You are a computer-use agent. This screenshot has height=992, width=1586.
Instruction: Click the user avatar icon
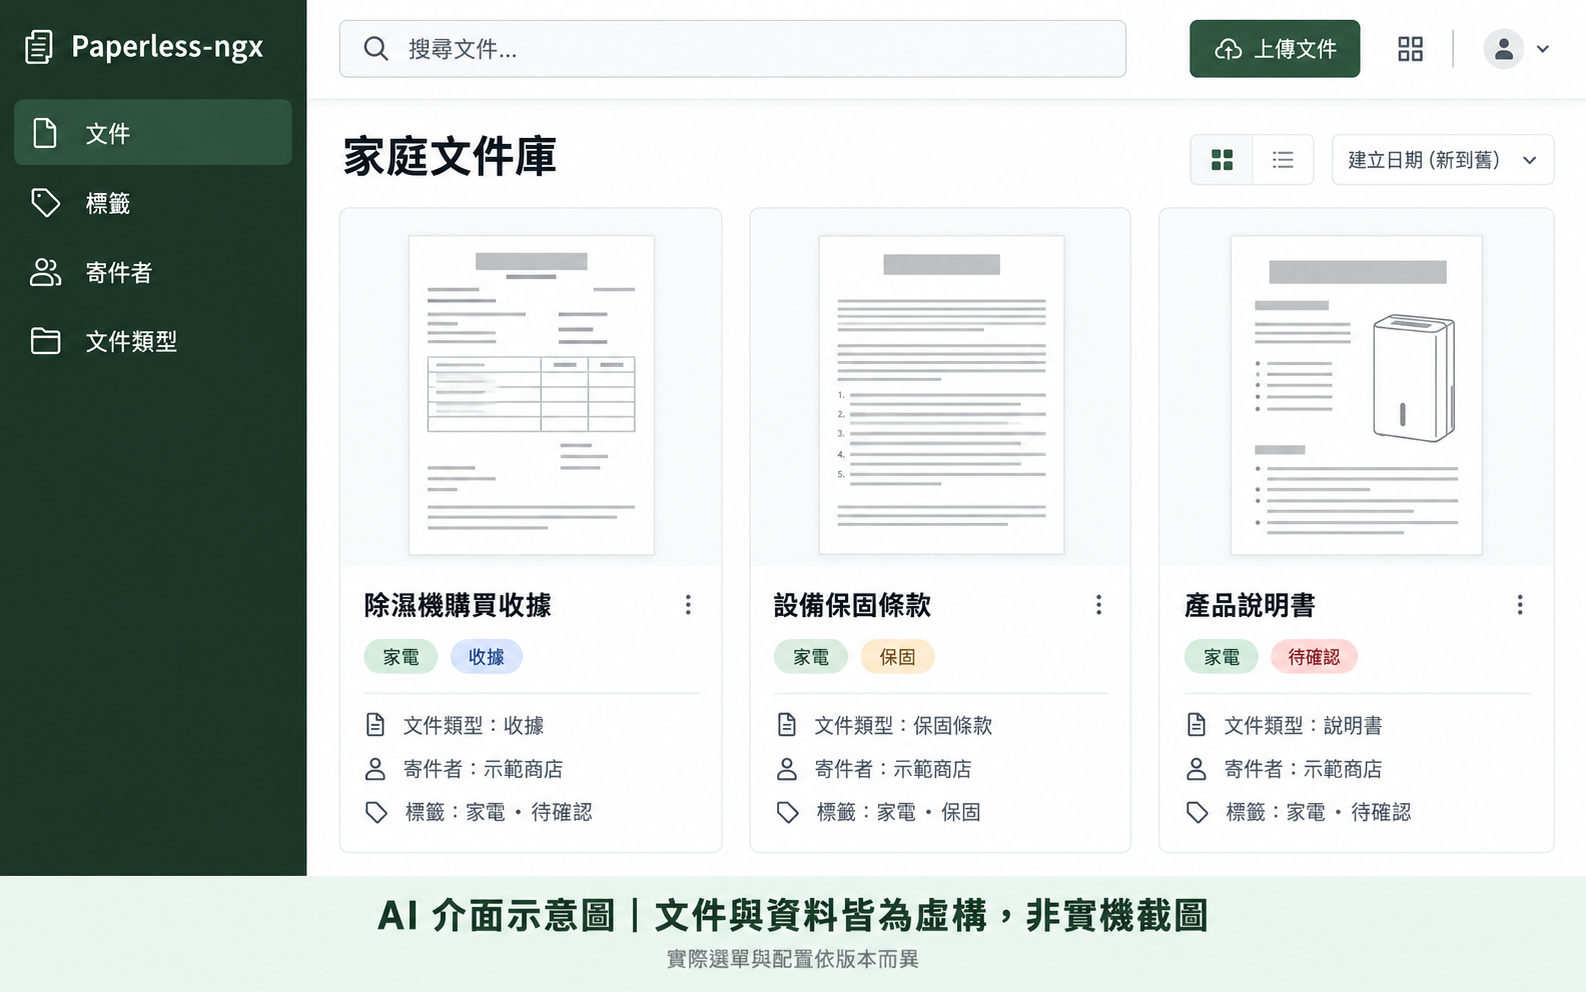pos(1503,49)
